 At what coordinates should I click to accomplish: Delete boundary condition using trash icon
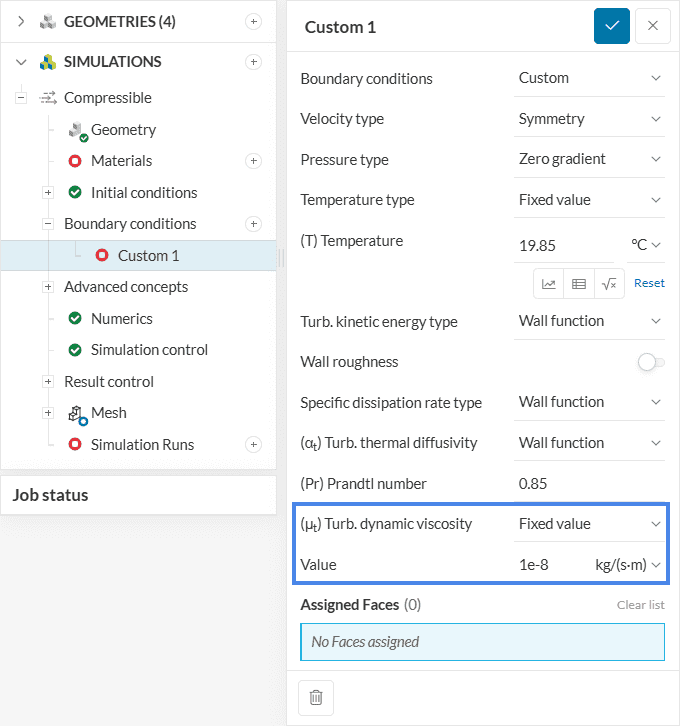pyautogui.click(x=316, y=698)
